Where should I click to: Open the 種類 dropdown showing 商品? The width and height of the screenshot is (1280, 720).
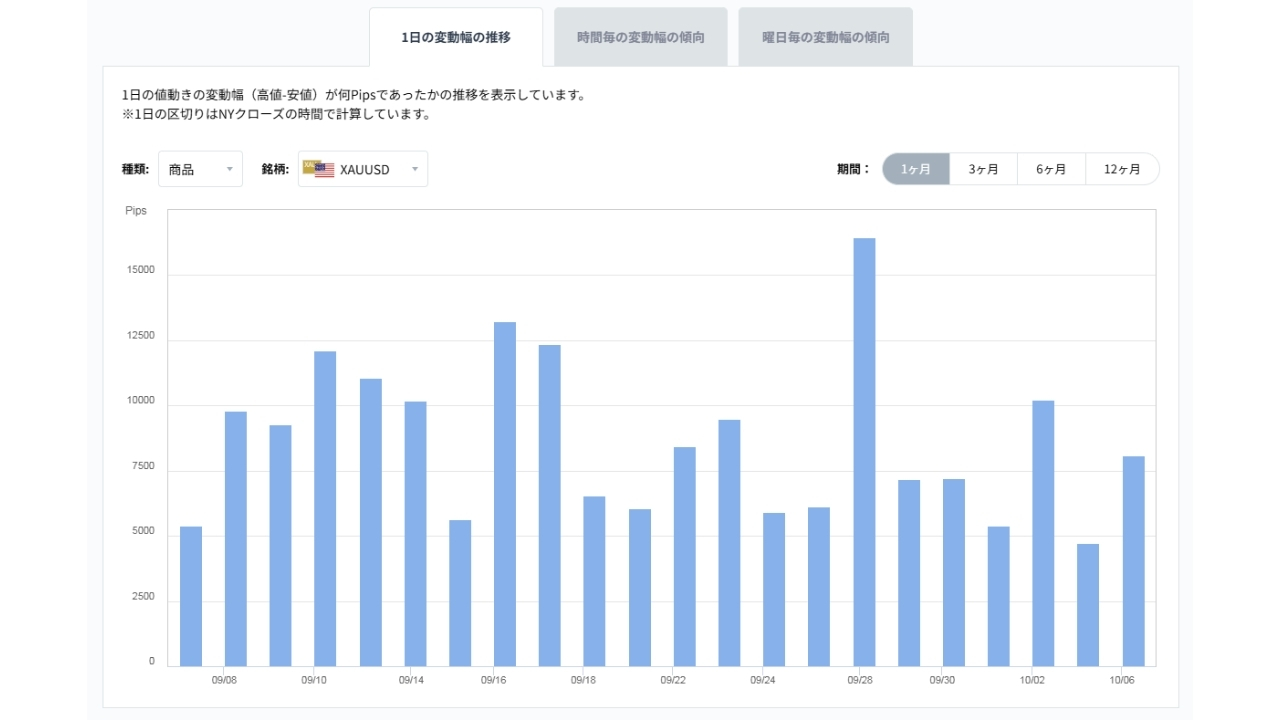(200, 169)
